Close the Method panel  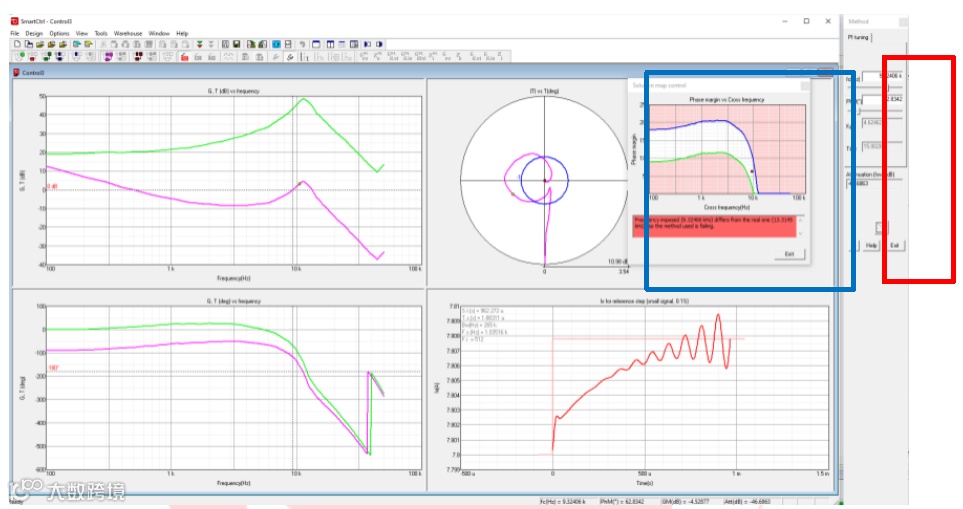(x=903, y=21)
